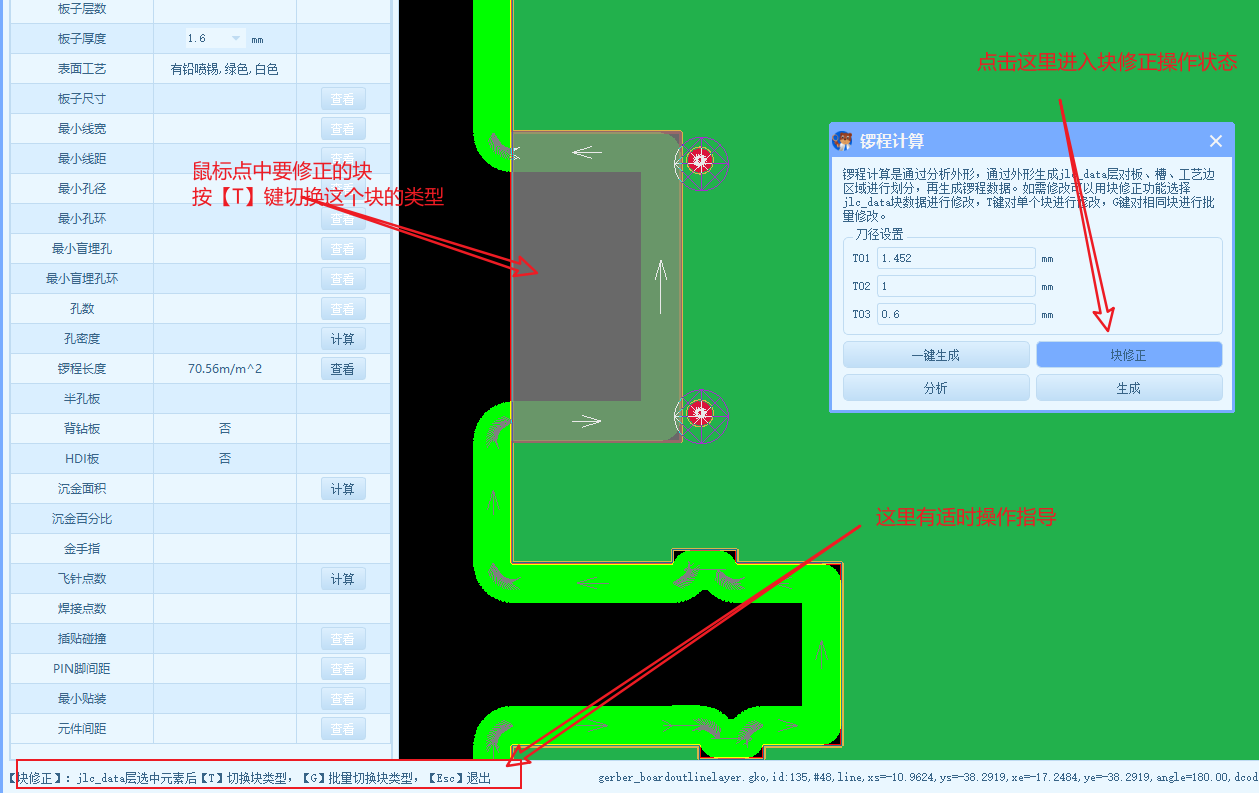Click the 锣程计算 dialog title icon

[843, 141]
